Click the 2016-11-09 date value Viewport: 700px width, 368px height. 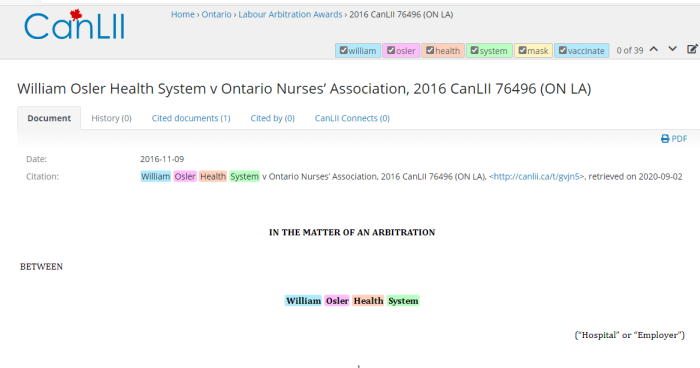[x=162, y=159]
